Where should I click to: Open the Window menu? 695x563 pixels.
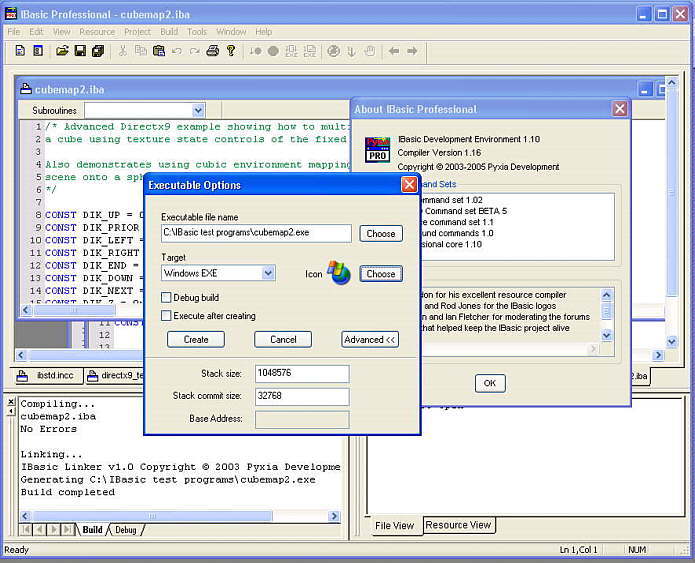231,31
